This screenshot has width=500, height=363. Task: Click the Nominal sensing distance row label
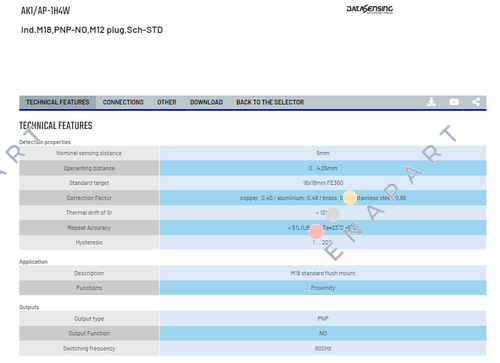pyautogui.click(x=89, y=153)
